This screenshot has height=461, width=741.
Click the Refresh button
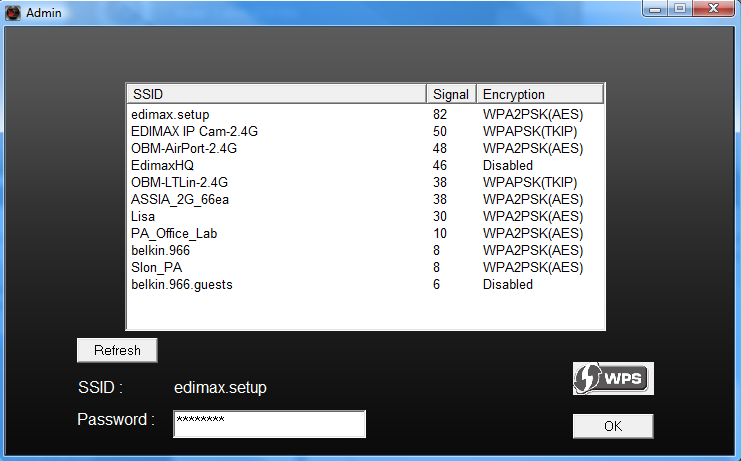tap(117, 350)
